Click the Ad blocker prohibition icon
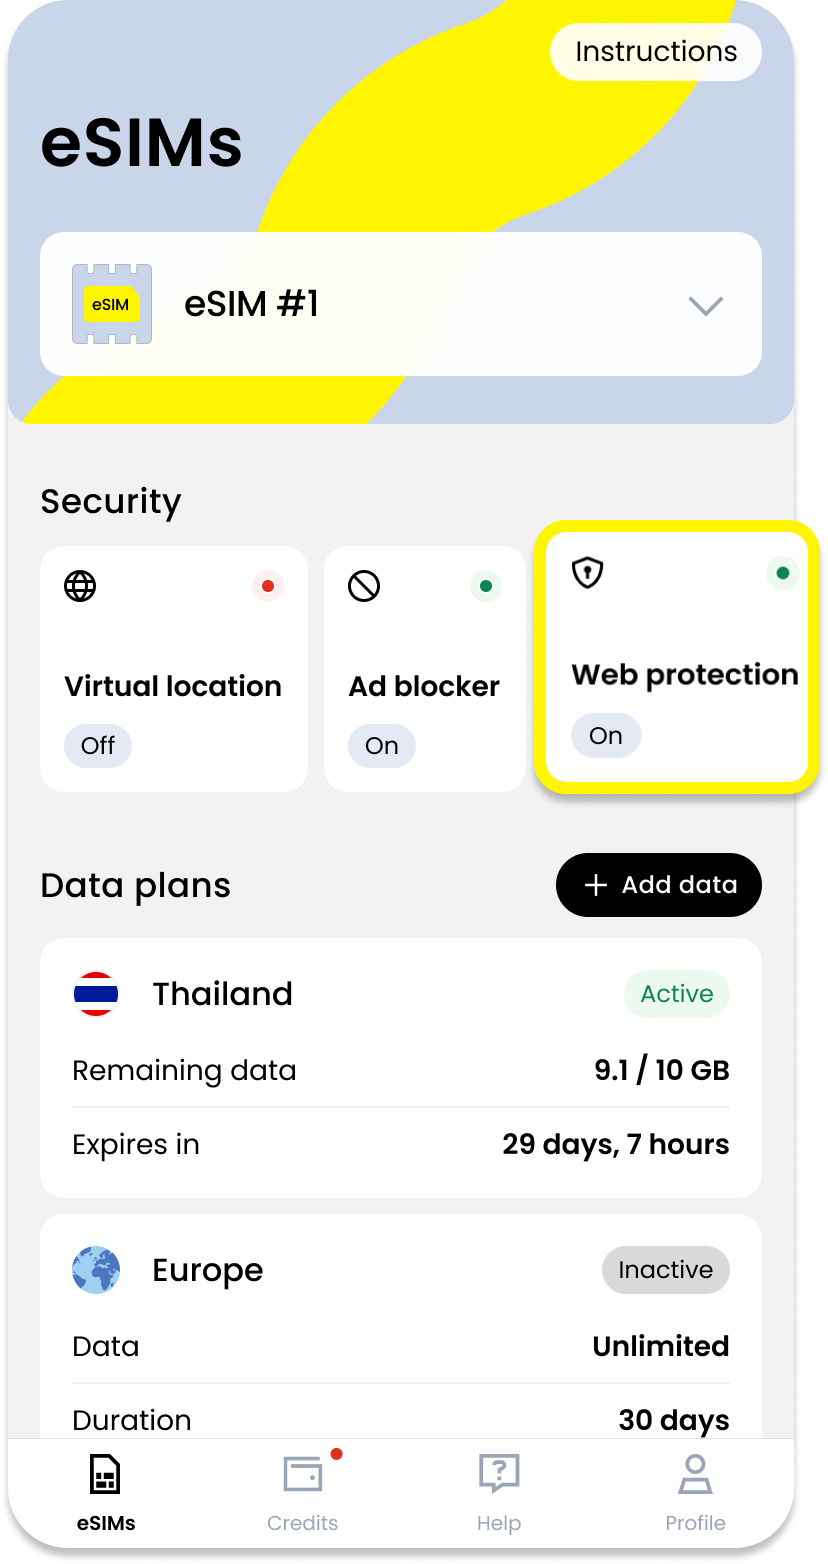 364,586
